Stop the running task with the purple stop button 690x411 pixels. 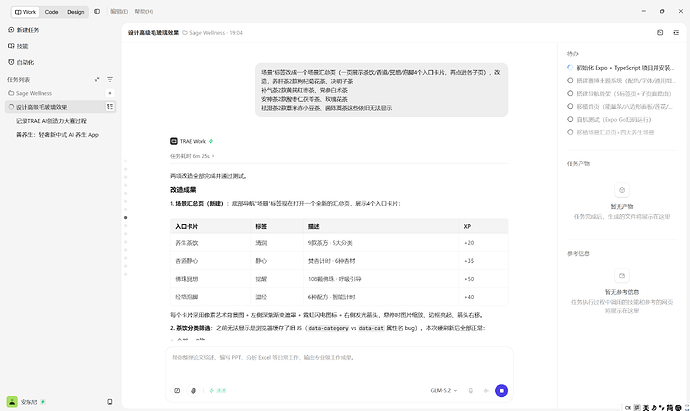pyautogui.click(x=501, y=390)
